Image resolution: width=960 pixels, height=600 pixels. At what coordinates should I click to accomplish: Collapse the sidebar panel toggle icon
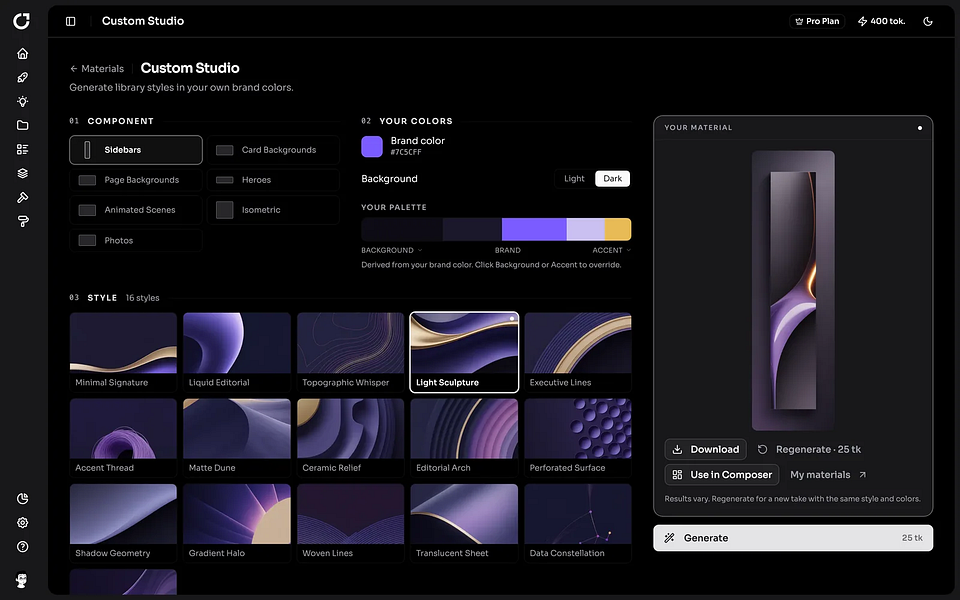click(70, 21)
